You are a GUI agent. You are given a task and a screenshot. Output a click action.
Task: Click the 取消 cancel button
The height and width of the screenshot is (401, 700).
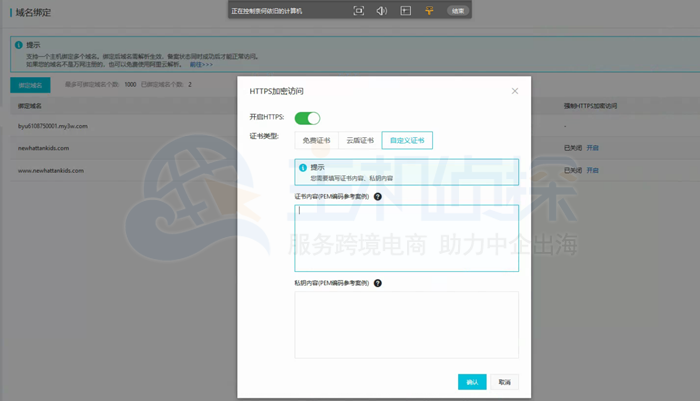click(504, 382)
